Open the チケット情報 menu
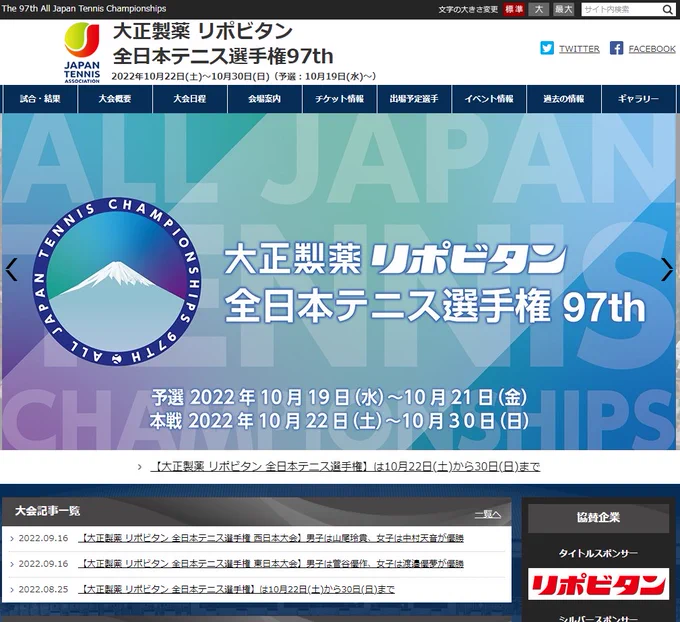Screen dimensions: 680x622 [x=340, y=99]
